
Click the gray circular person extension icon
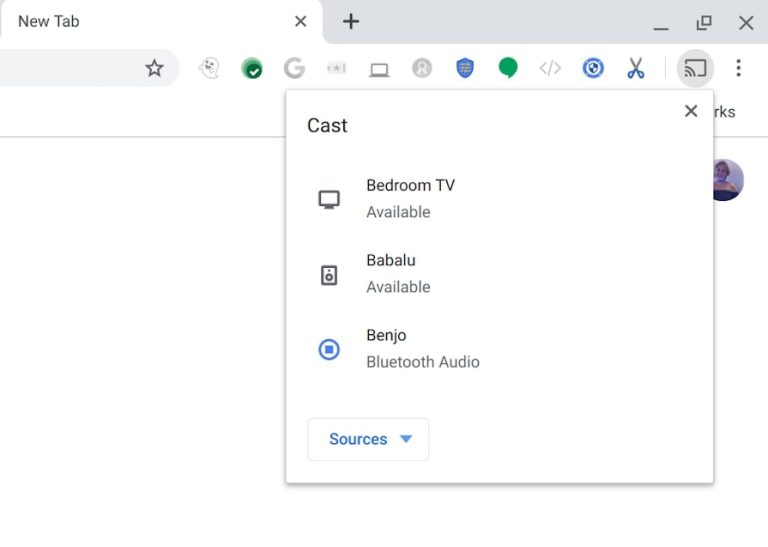point(422,68)
